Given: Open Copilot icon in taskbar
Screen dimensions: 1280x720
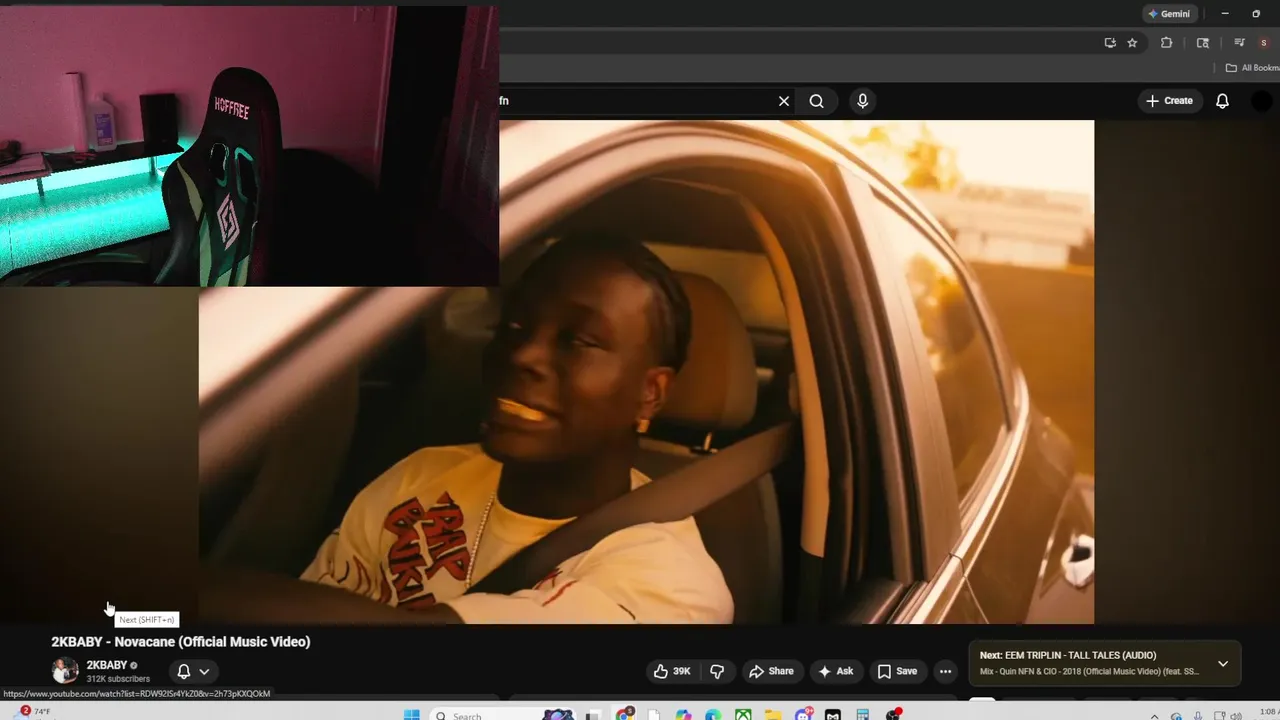Looking at the screenshot, I should point(683,715).
